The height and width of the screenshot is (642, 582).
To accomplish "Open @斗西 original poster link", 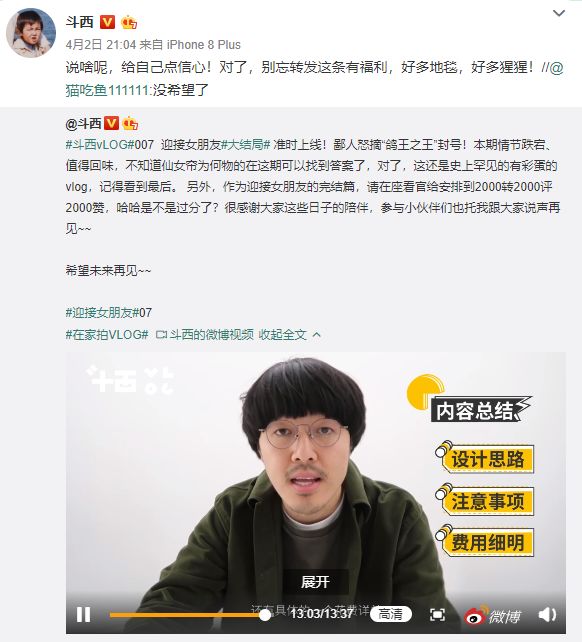I will [x=83, y=123].
